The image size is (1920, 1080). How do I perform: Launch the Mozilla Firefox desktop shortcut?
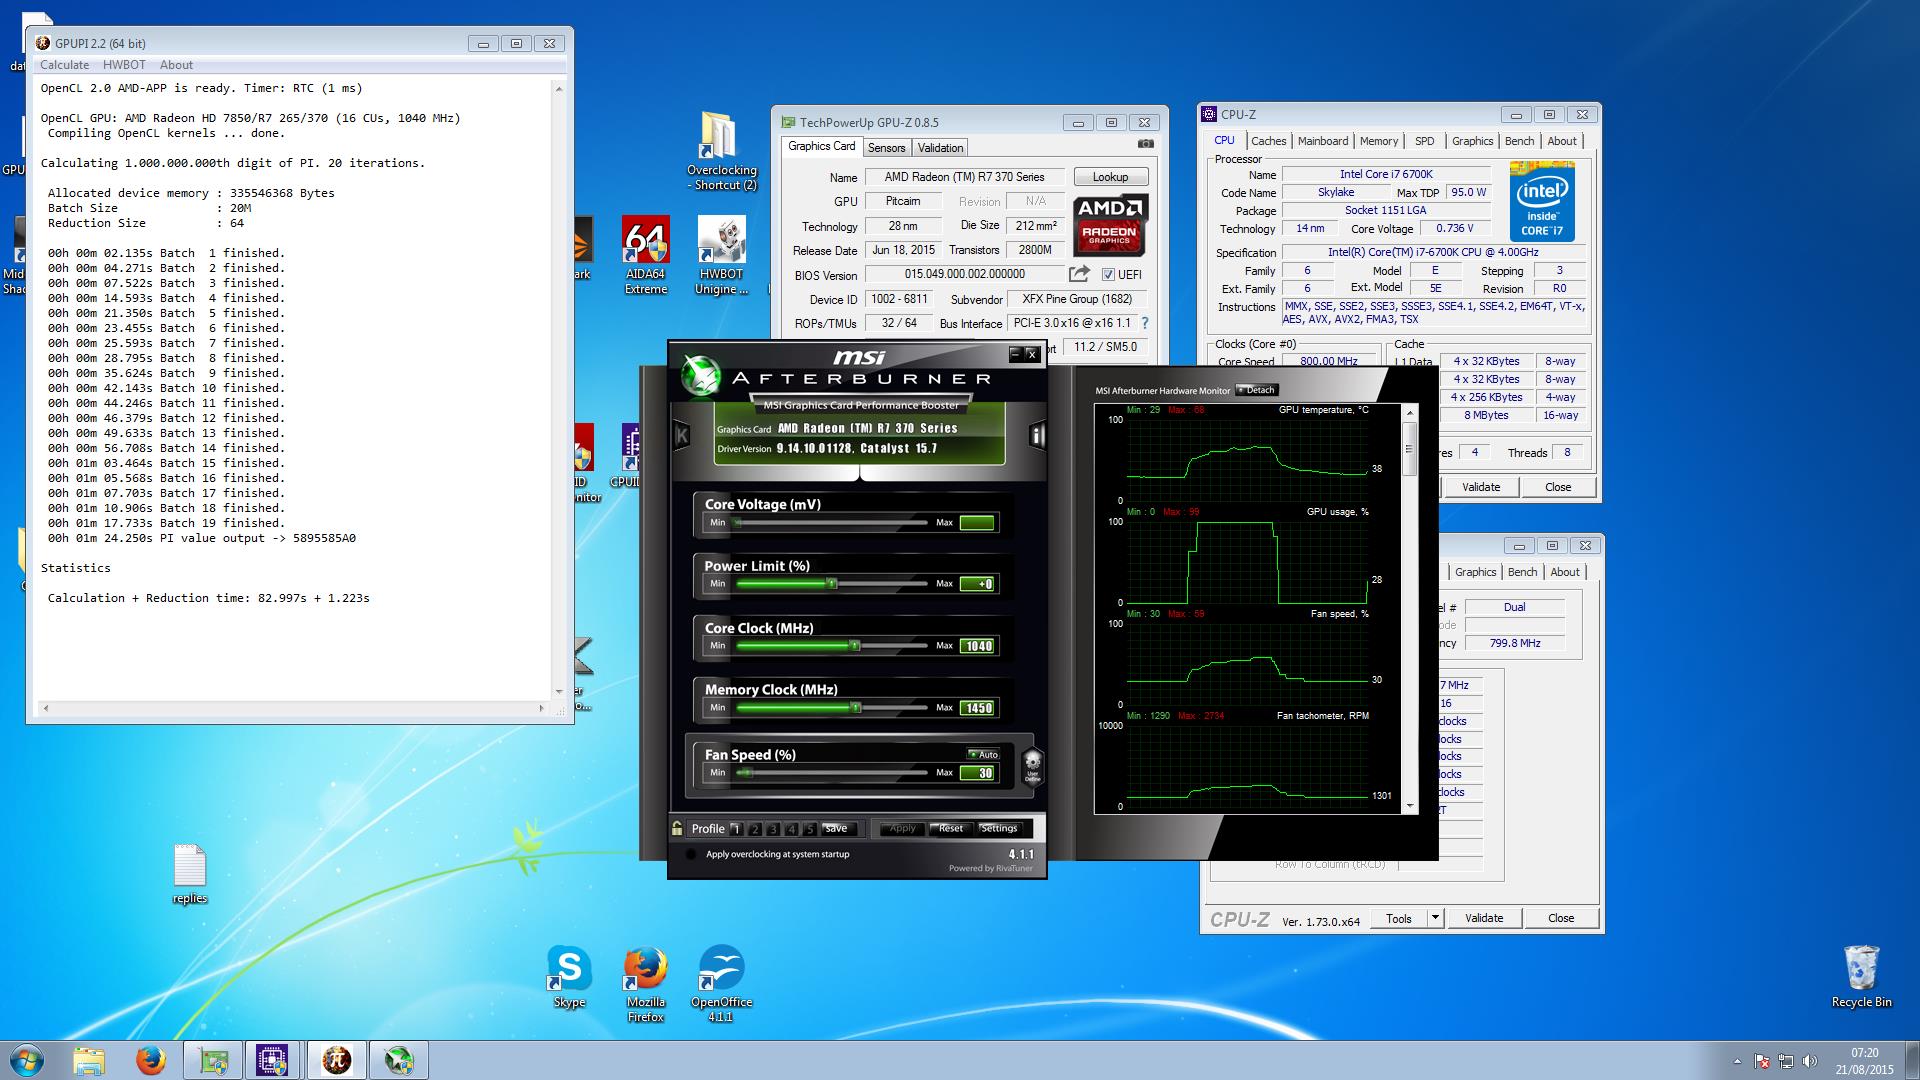click(x=645, y=984)
